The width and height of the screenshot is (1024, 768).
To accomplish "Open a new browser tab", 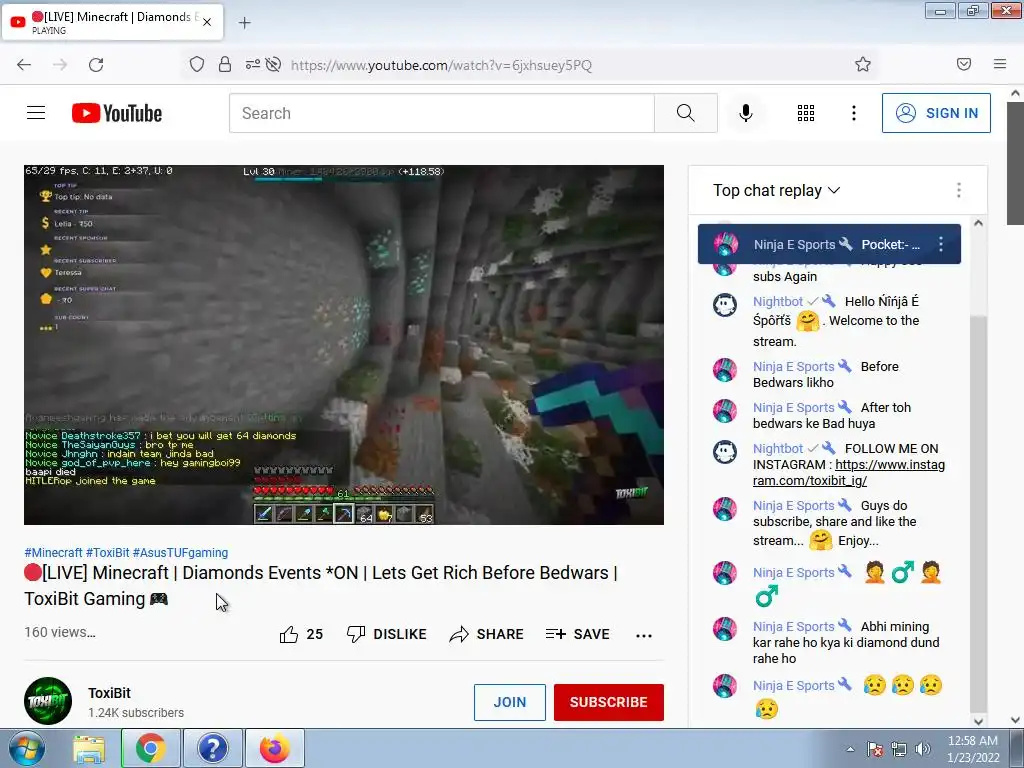I will coord(244,23).
